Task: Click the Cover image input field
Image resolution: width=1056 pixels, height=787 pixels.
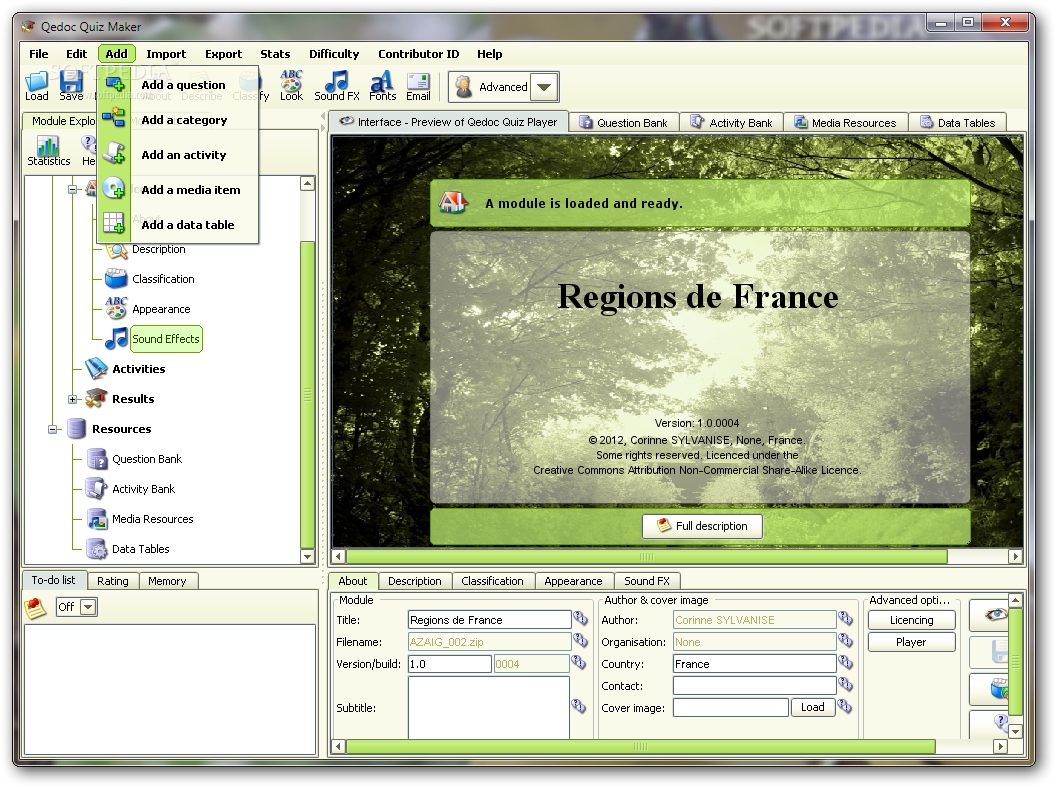Action: coord(731,707)
